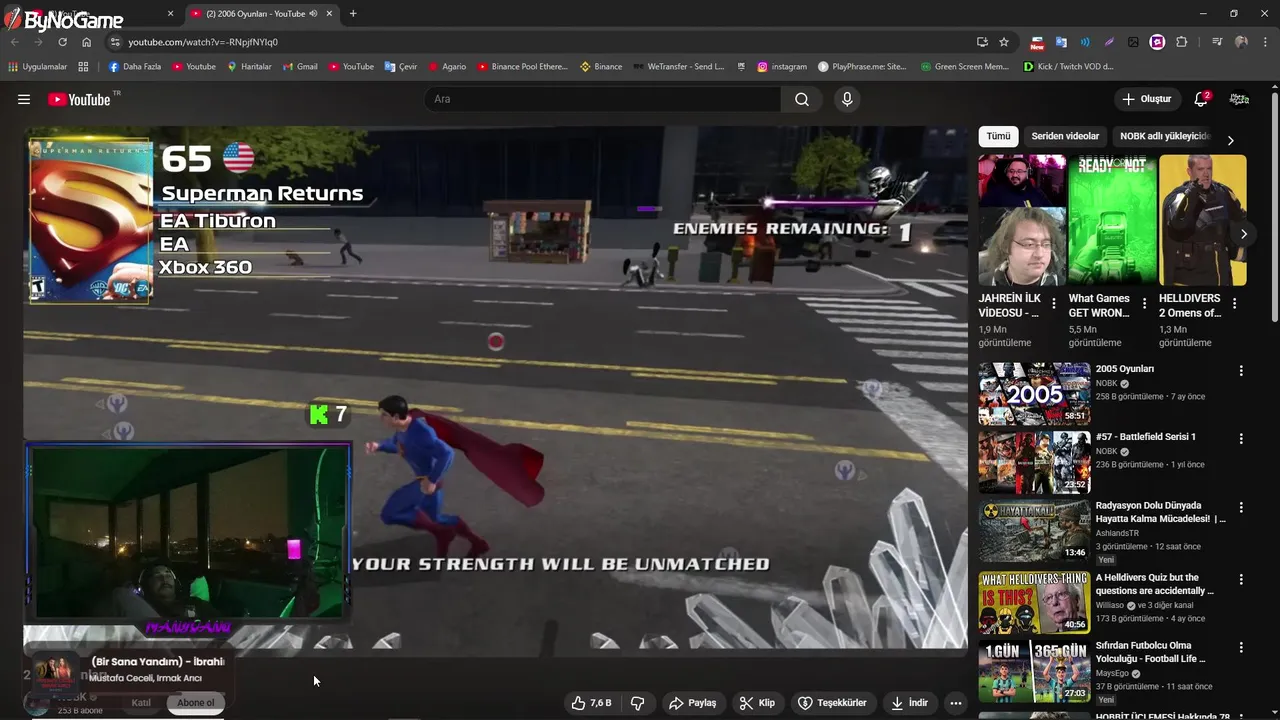Open the Sıfırdan Futbolcu Olma thumbnail
The height and width of the screenshot is (720, 1280).
point(1034,671)
